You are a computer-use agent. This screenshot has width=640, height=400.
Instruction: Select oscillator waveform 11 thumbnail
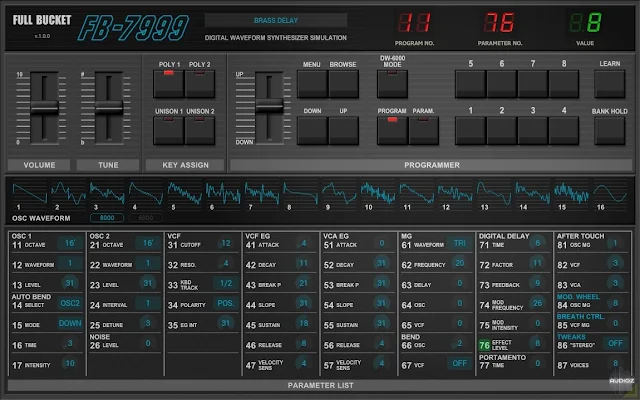[x=416, y=193]
